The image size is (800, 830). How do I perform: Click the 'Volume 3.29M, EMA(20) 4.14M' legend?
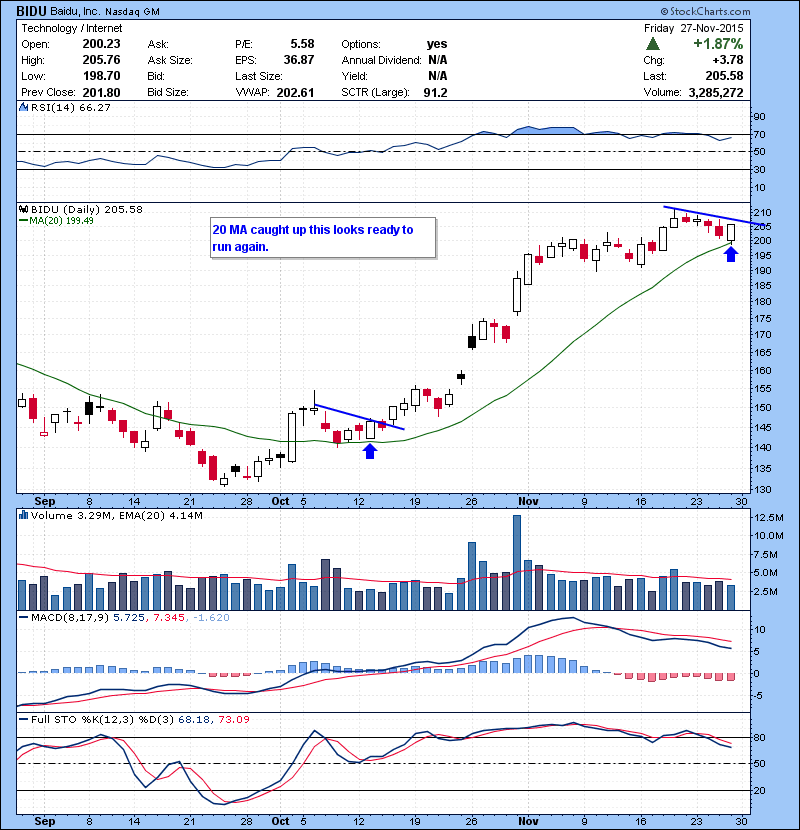116,515
